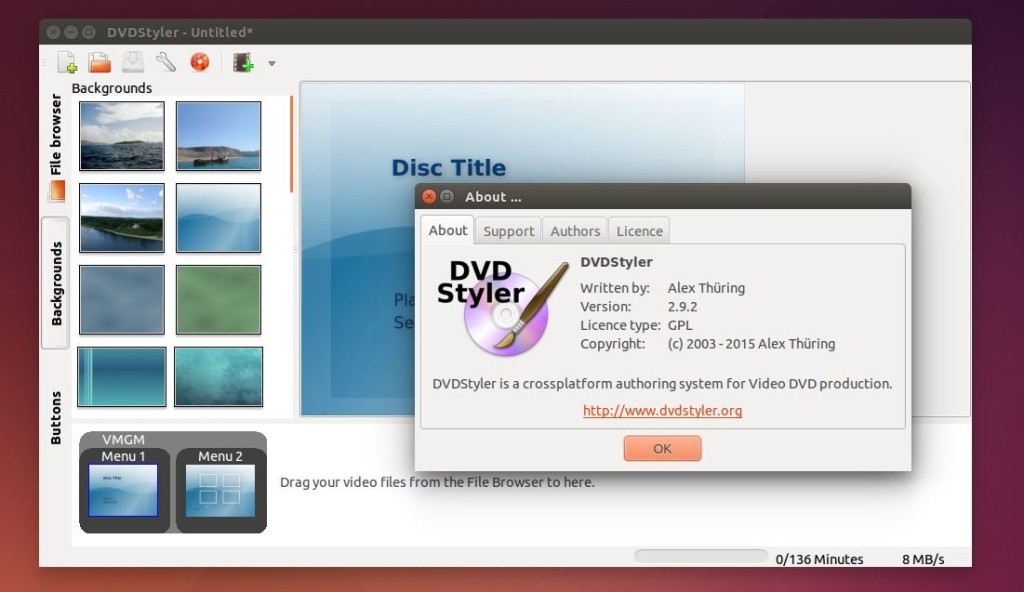Pick the blurry green background thumbnail
Image resolution: width=1024 pixels, height=592 pixels.
pos(218,299)
